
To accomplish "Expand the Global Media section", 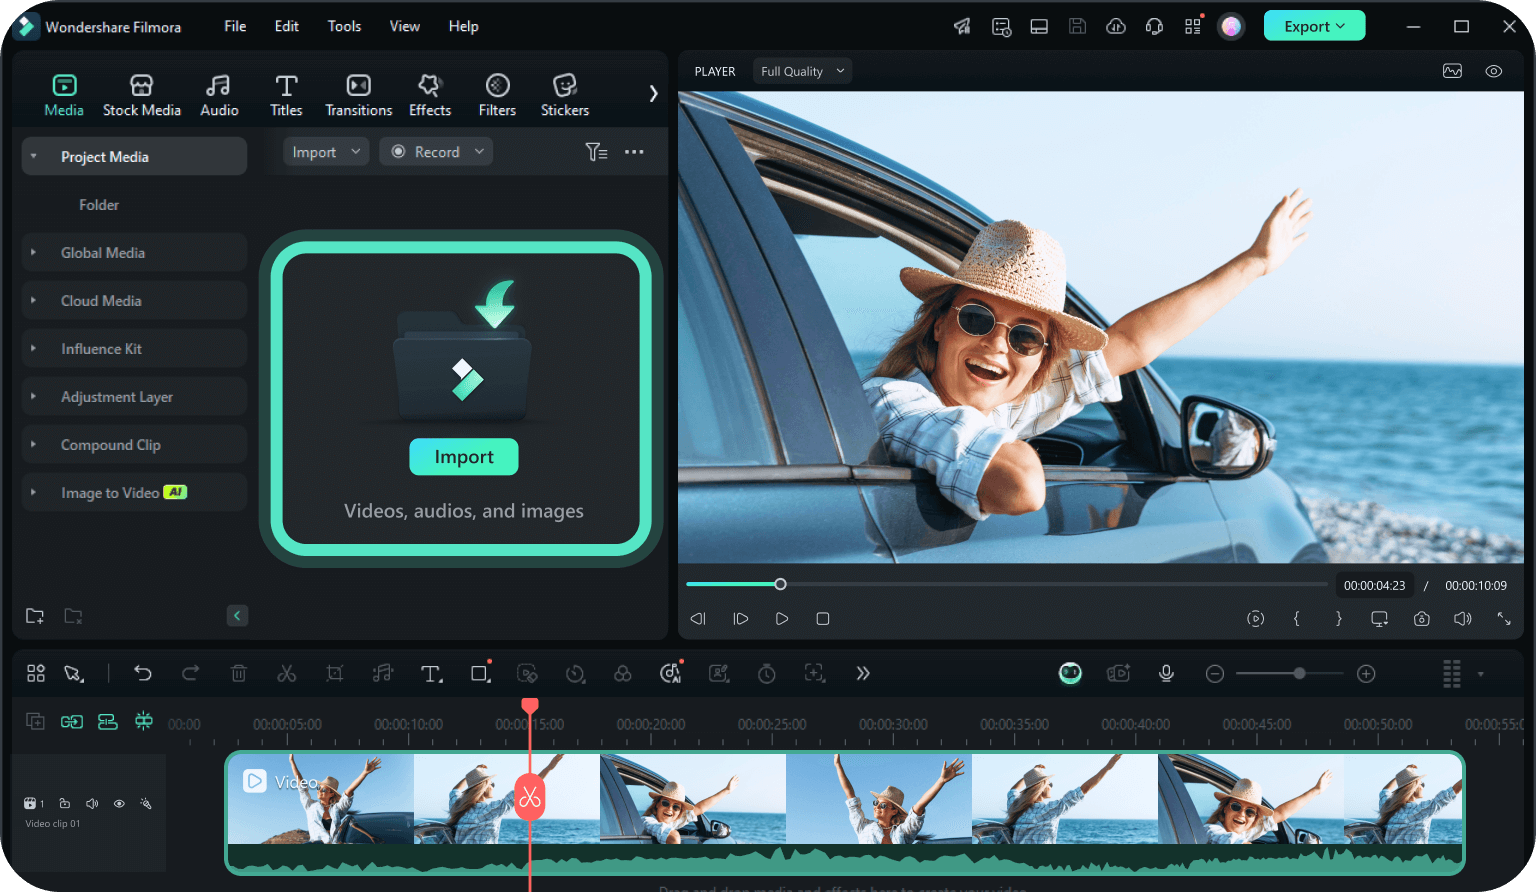I will coord(34,253).
